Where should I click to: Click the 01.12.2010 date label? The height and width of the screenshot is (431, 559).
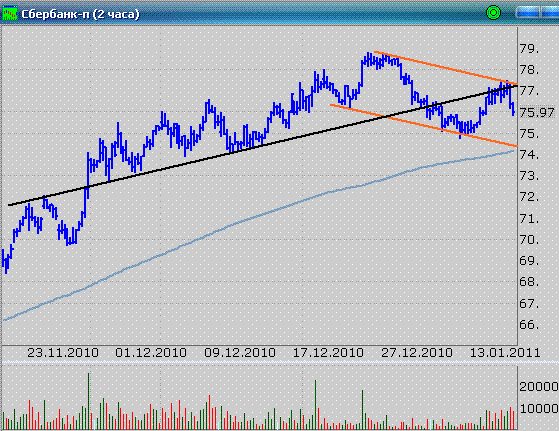coord(151,353)
